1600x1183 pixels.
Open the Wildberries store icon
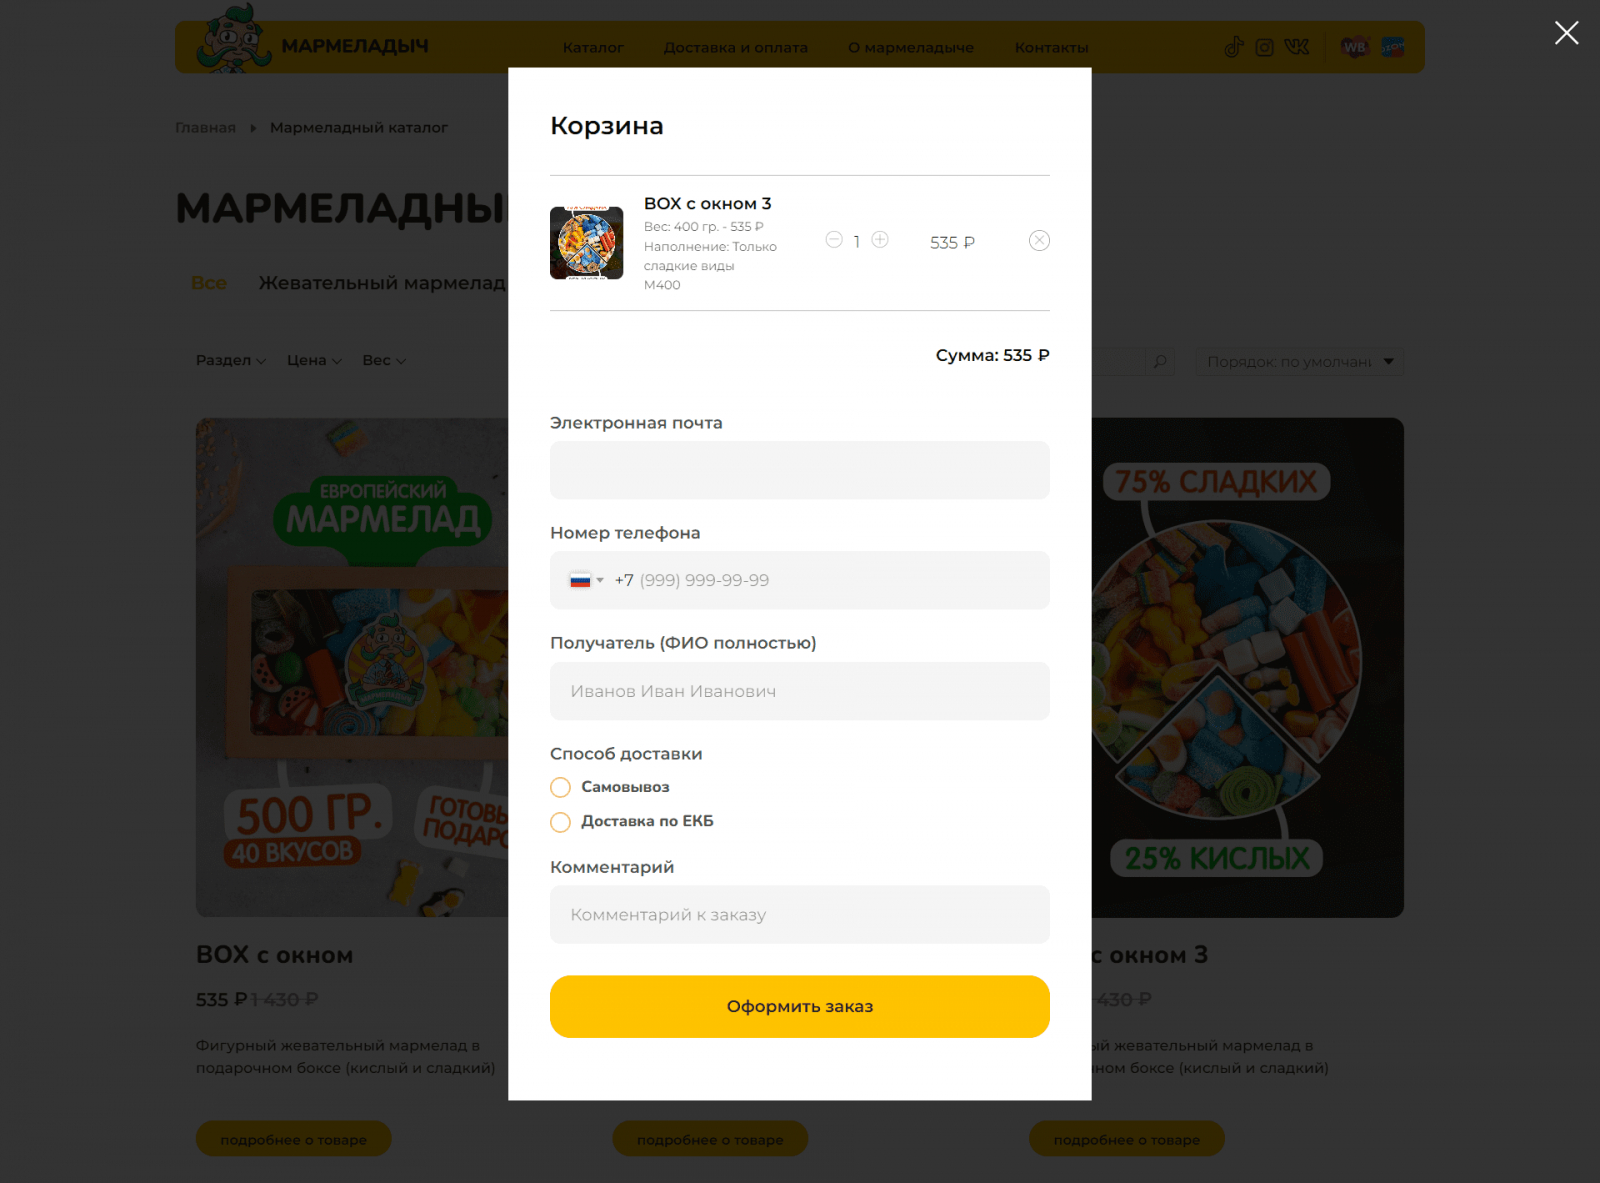pyautogui.click(x=1354, y=47)
